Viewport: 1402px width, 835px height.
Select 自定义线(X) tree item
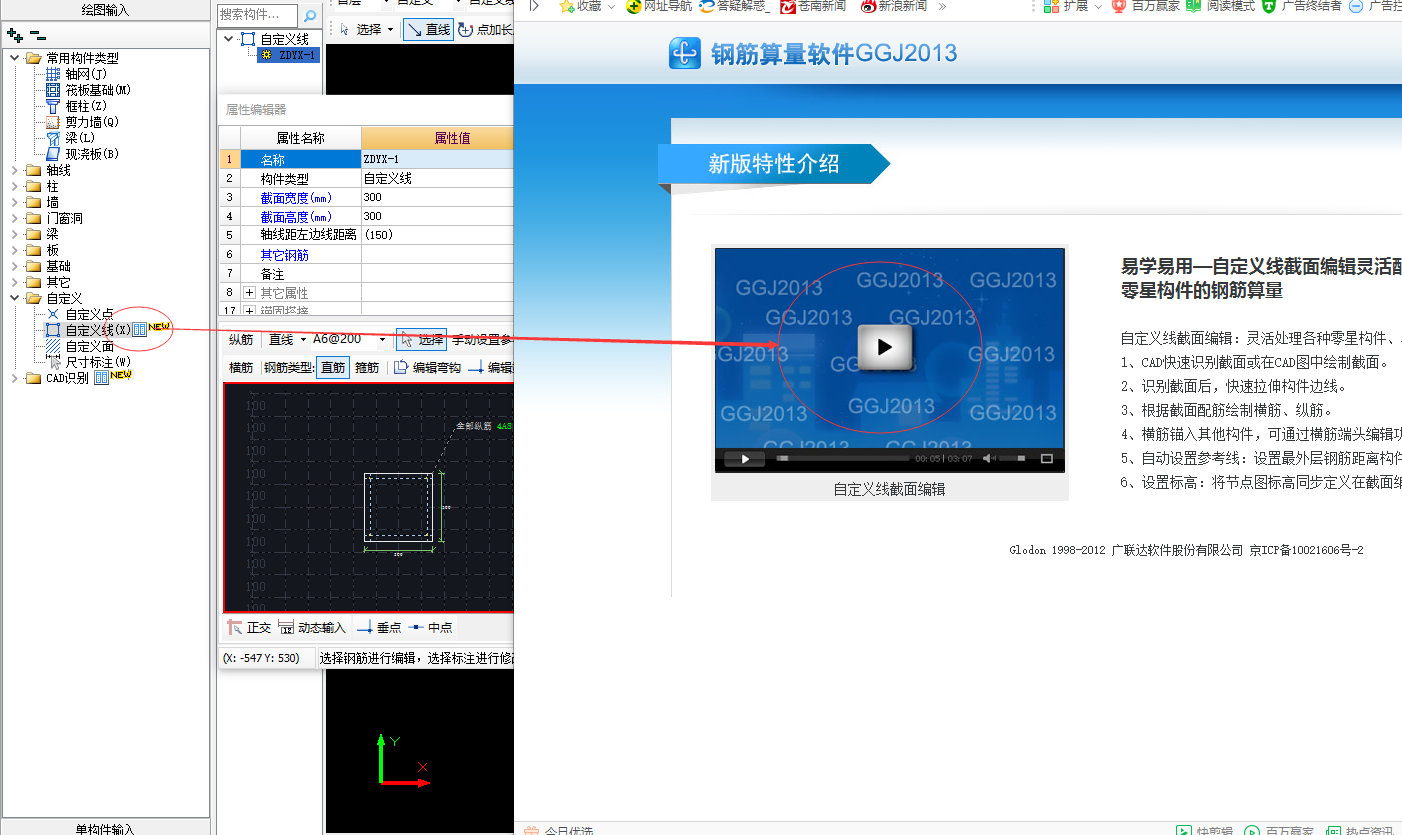click(97, 330)
